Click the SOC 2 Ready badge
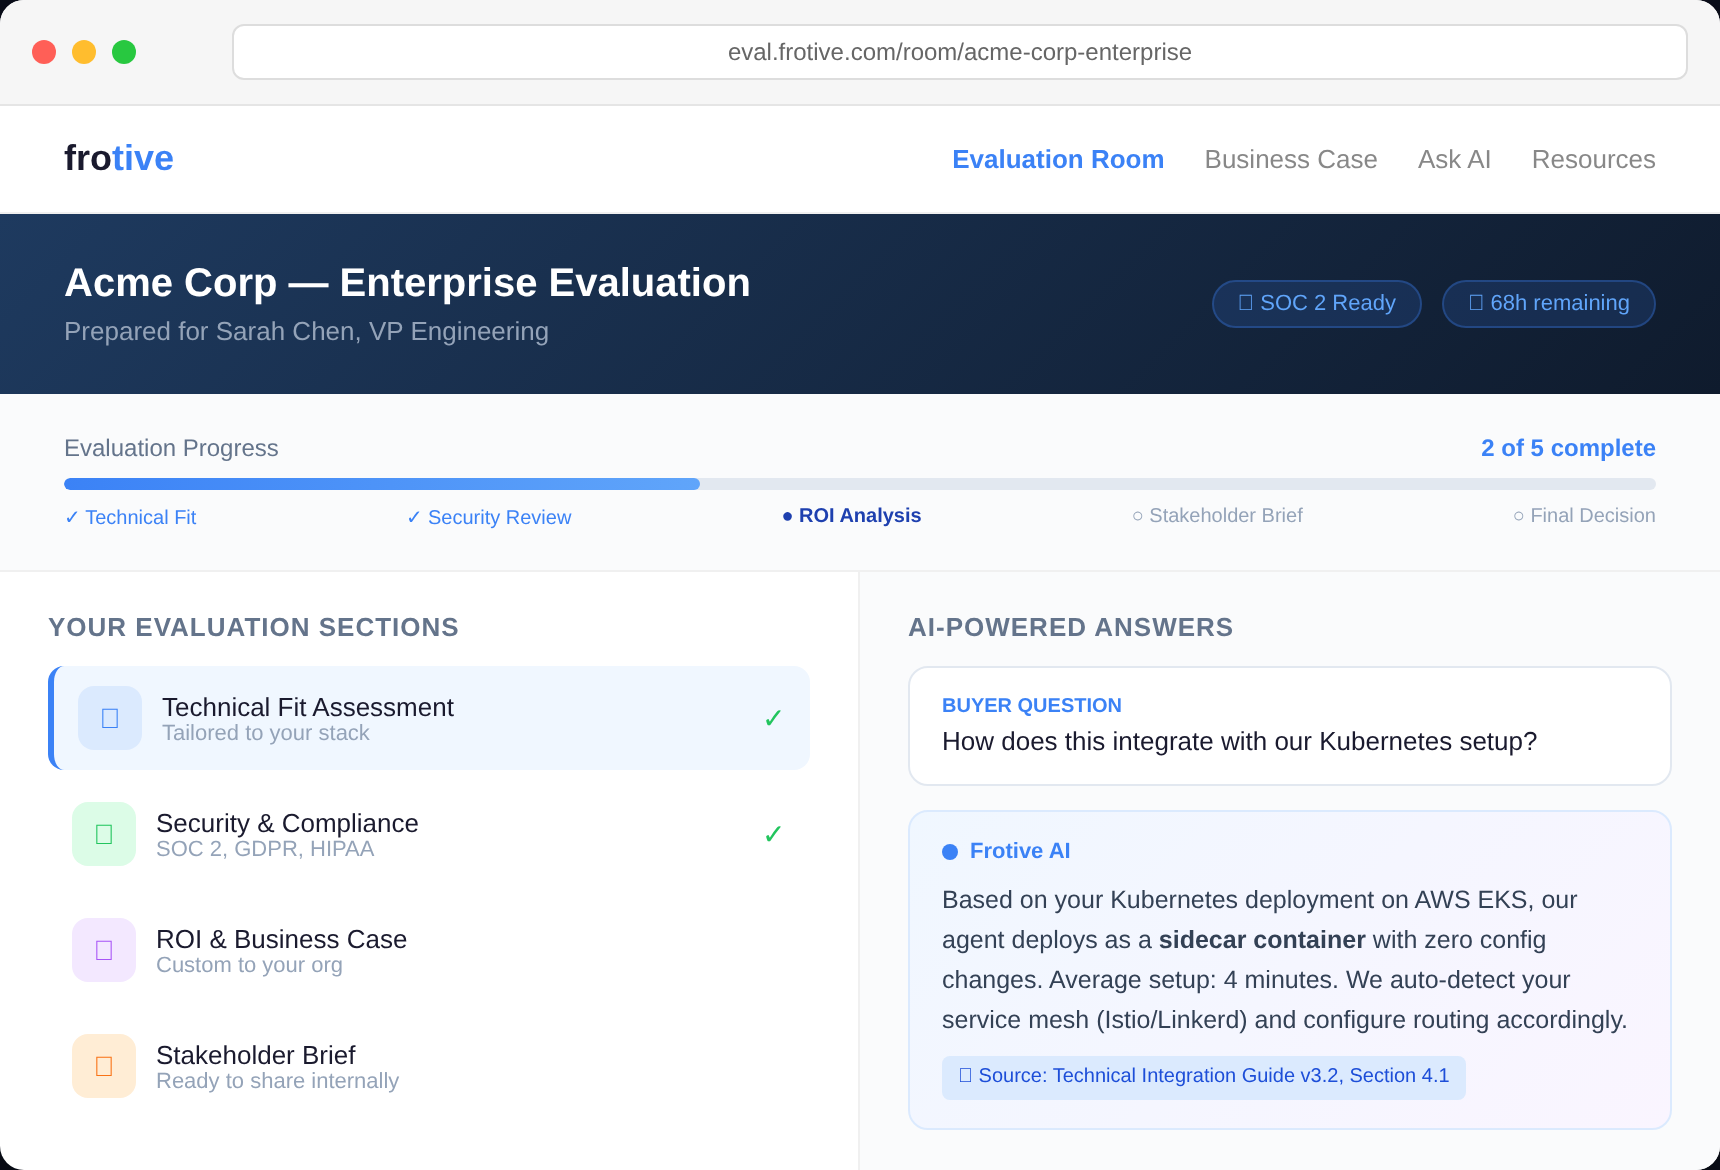Screen dimensions: 1720x1170 coord(1317,303)
